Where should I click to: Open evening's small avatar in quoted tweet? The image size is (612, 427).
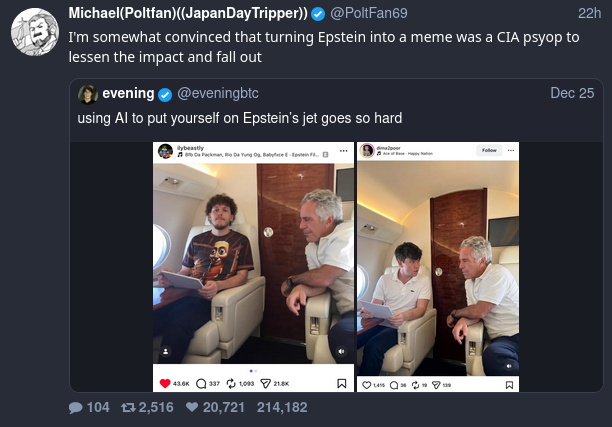tap(88, 94)
